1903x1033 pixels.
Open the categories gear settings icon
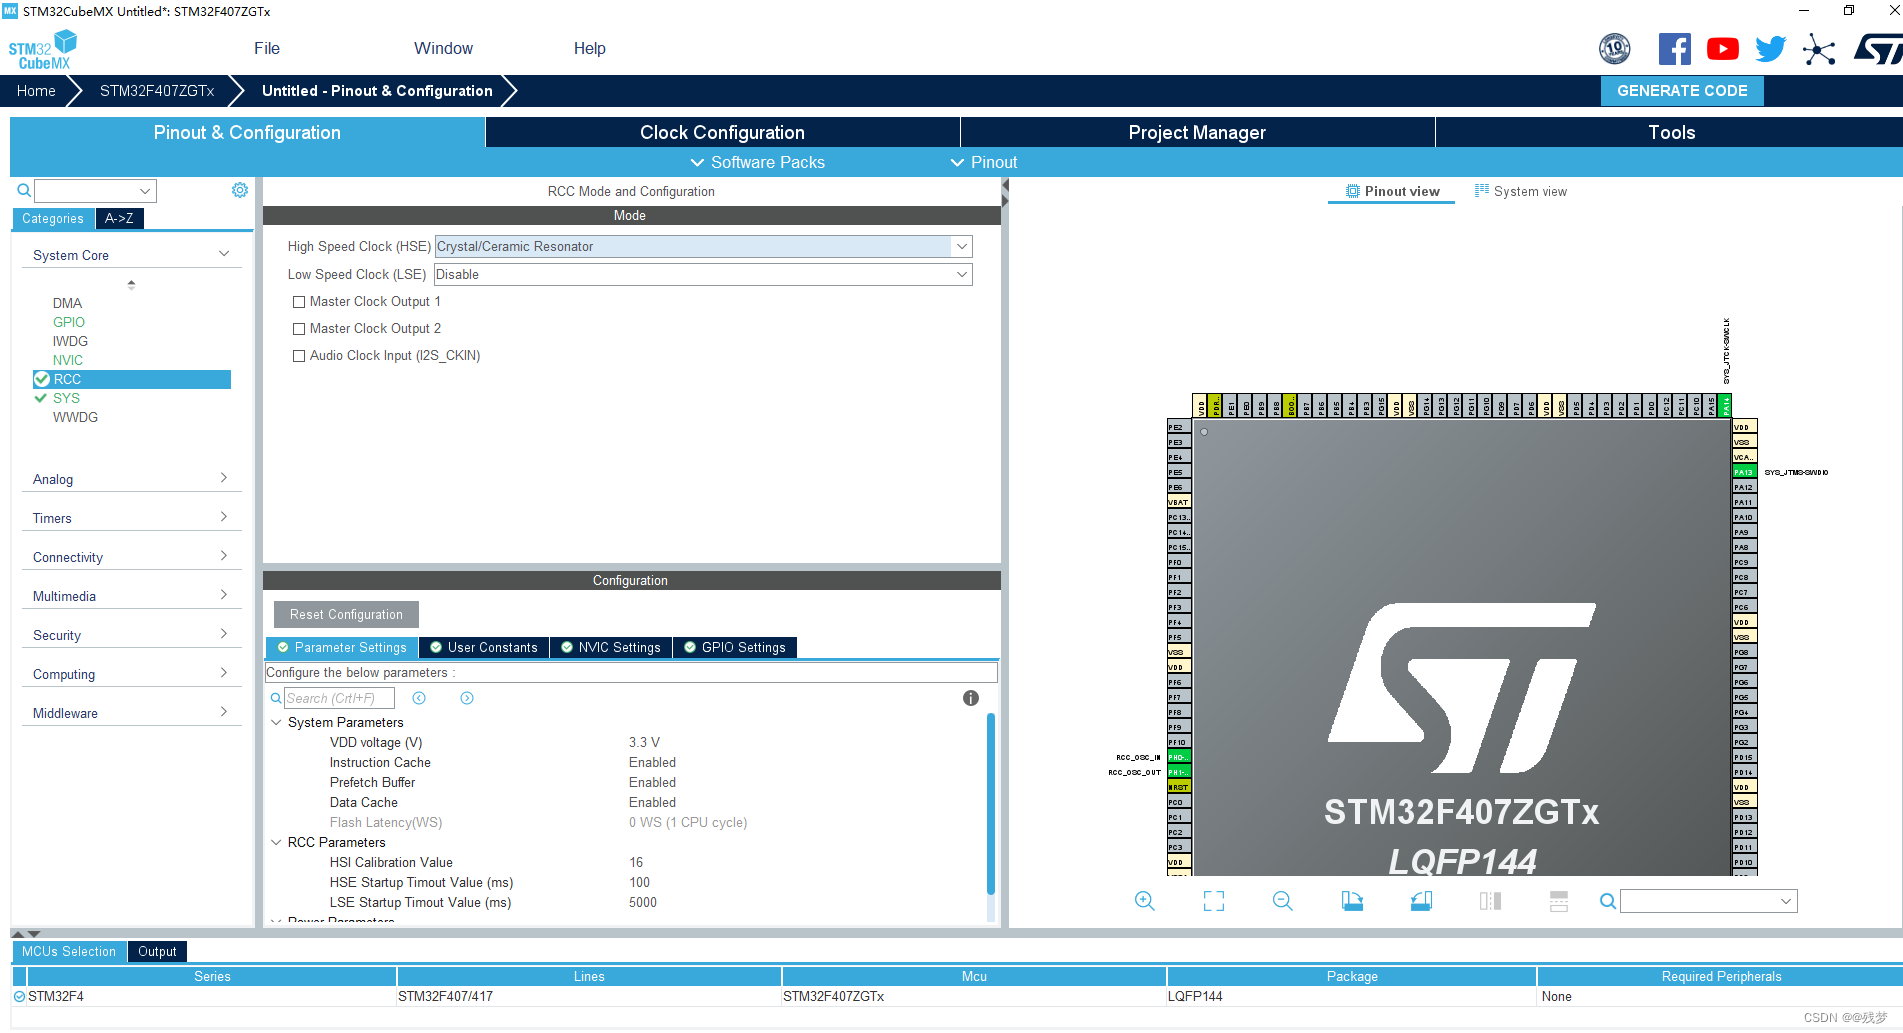[x=240, y=190]
